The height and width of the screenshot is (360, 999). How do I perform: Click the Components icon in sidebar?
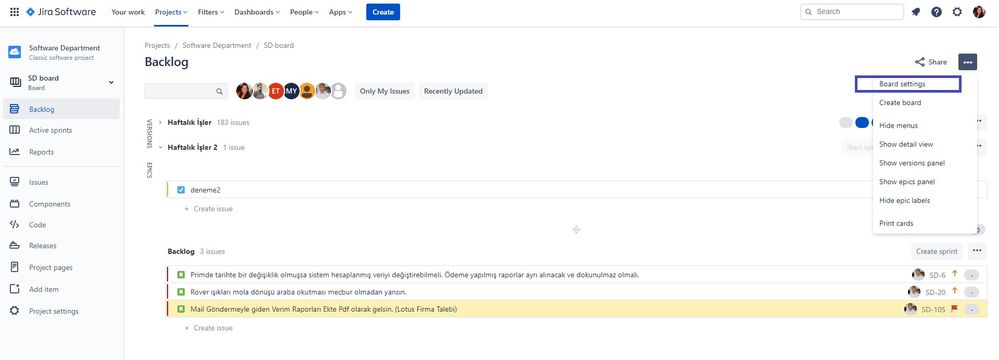pyautogui.click(x=14, y=204)
